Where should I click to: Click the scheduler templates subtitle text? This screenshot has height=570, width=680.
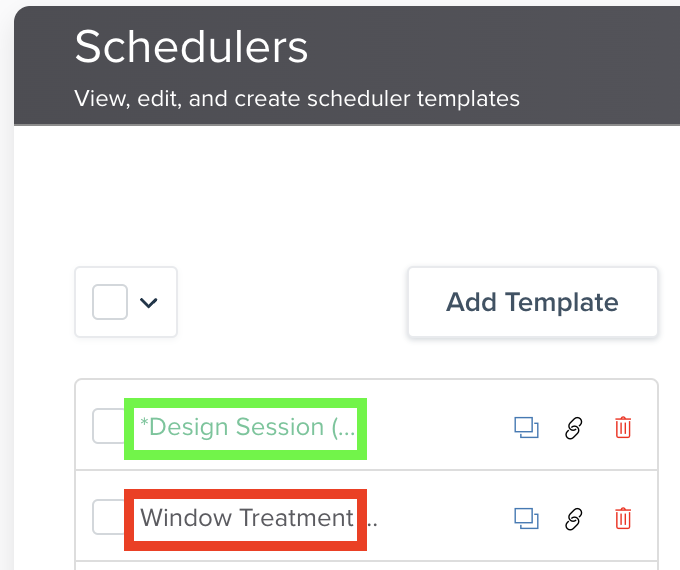pyautogui.click(x=297, y=99)
